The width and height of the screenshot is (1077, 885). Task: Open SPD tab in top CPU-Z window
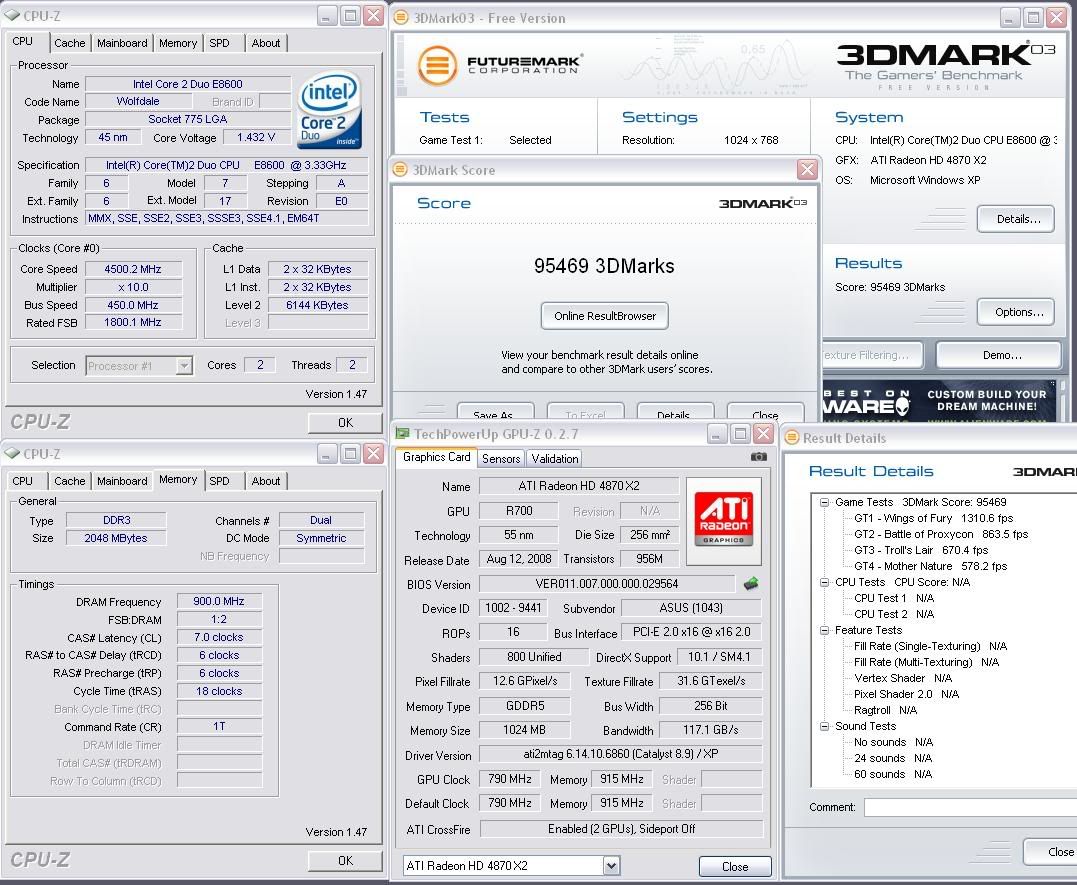pyautogui.click(x=220, y=43)
